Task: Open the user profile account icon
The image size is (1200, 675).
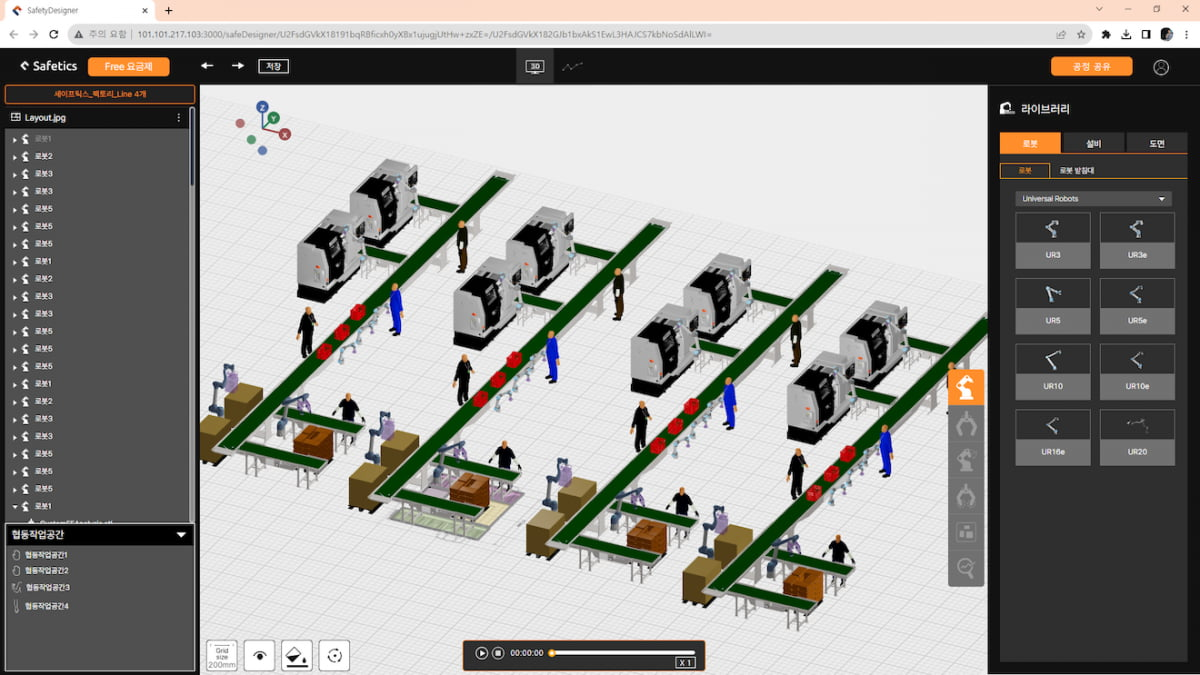Action: (x=1160, y=67)
